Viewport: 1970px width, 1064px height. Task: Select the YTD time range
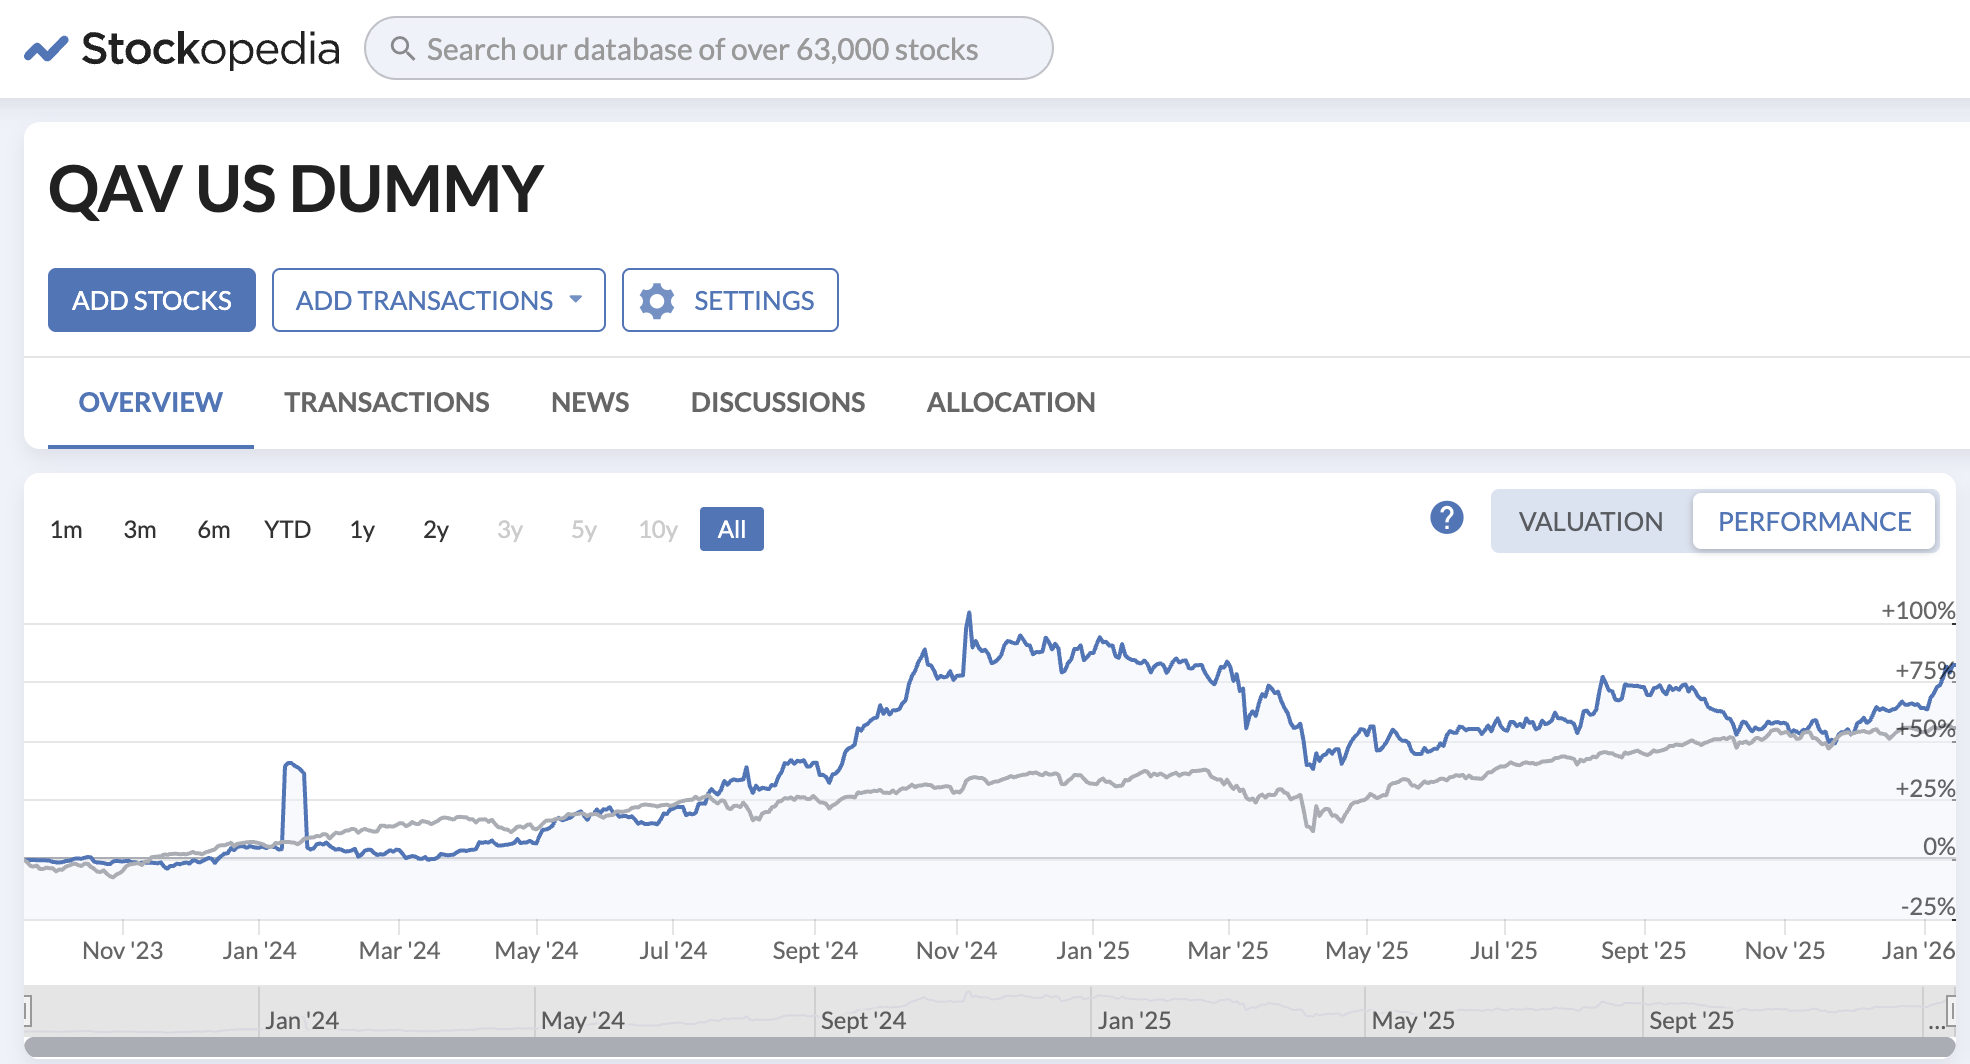[x=288, y=529]
